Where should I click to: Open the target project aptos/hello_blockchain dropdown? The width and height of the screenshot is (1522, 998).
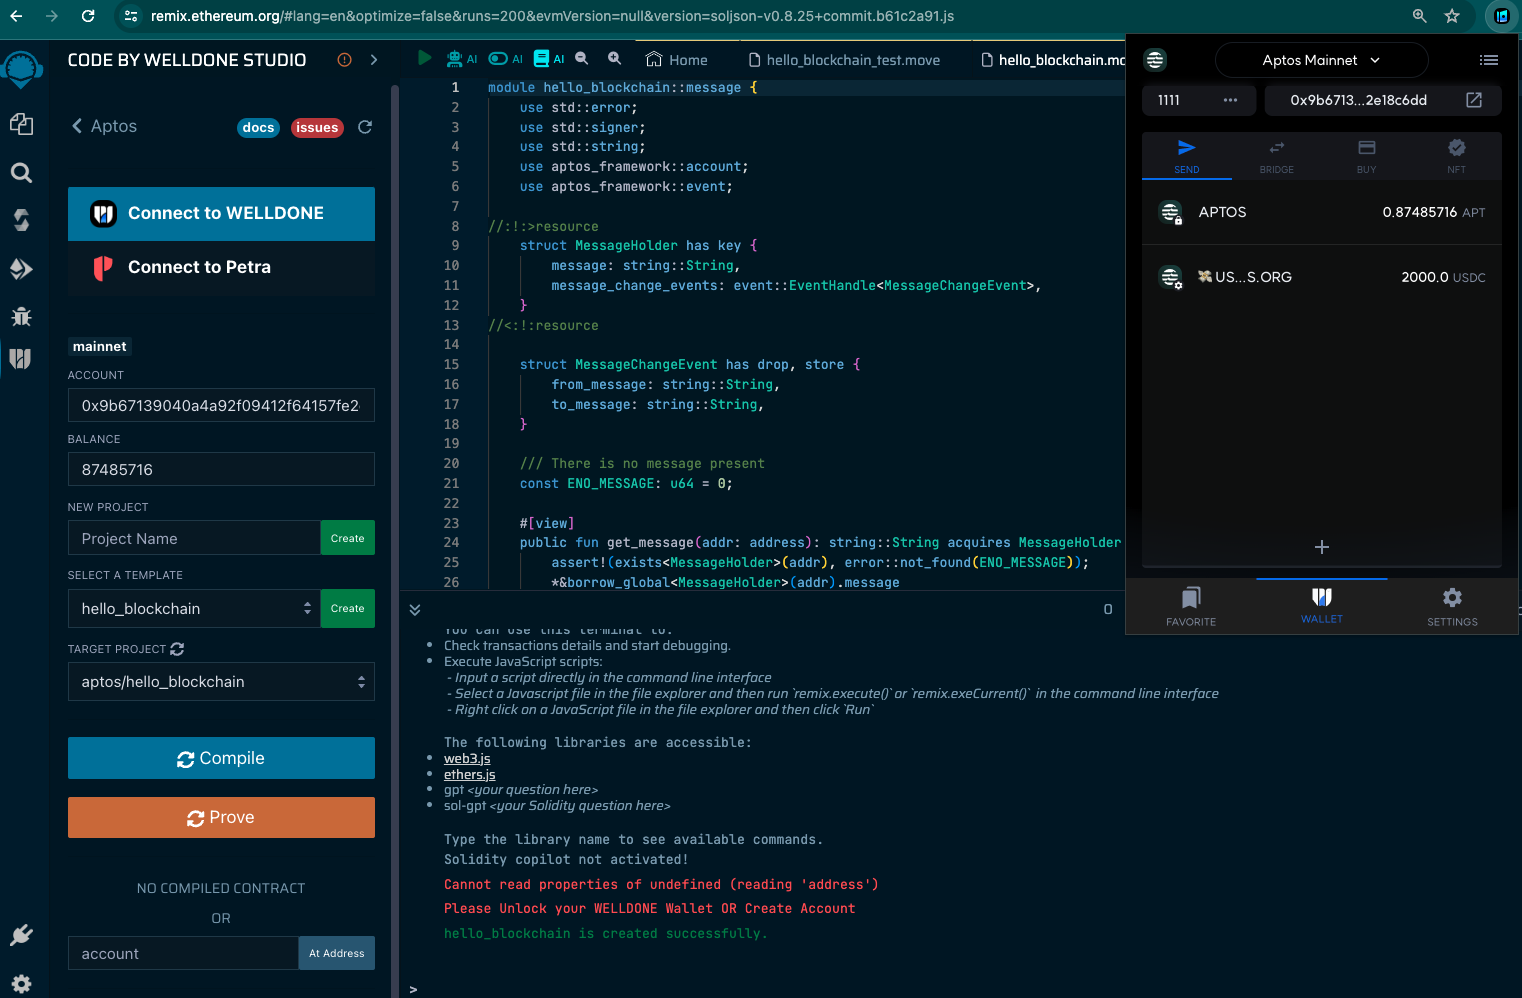tap(221, 682)
